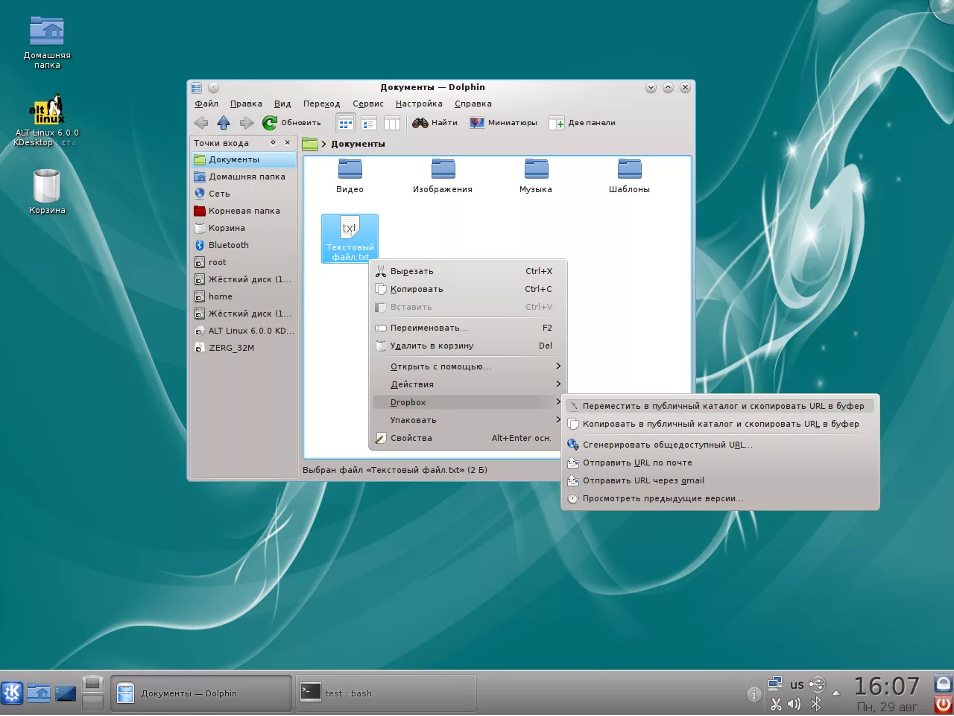Image resolution: width=954 pixels, height=716 pixels.
Task: Open Домашняя папка desktop icon
Action: coord(47,42)
